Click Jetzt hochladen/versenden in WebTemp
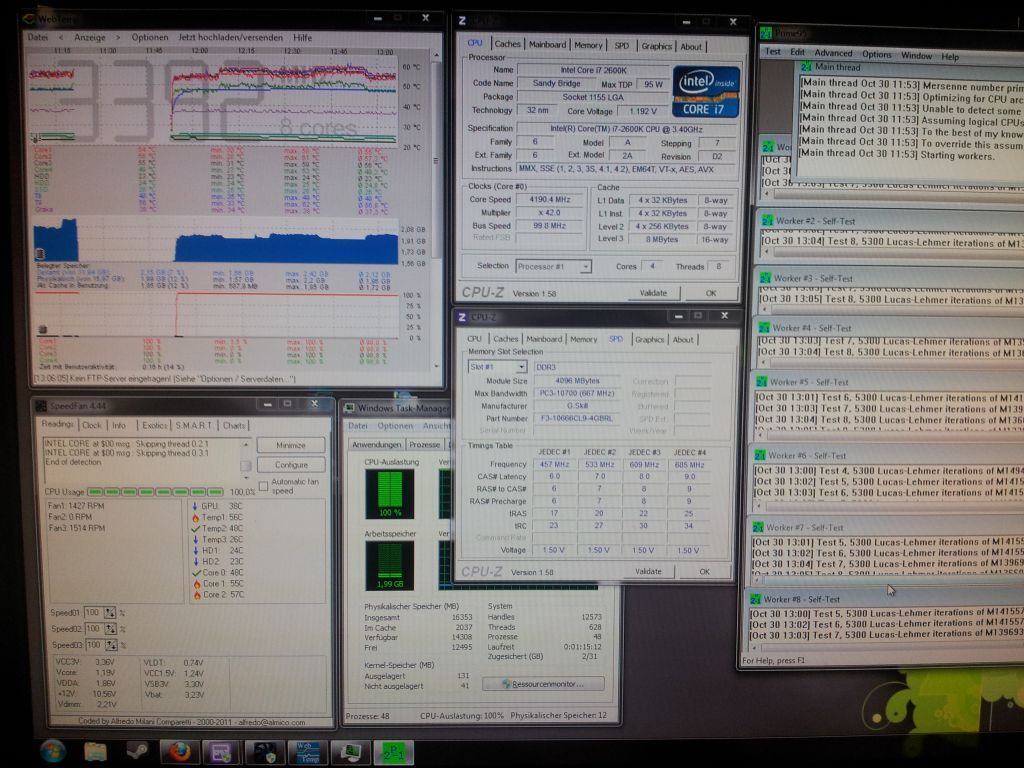1024x768 pixels. click(x=231, y=37)
